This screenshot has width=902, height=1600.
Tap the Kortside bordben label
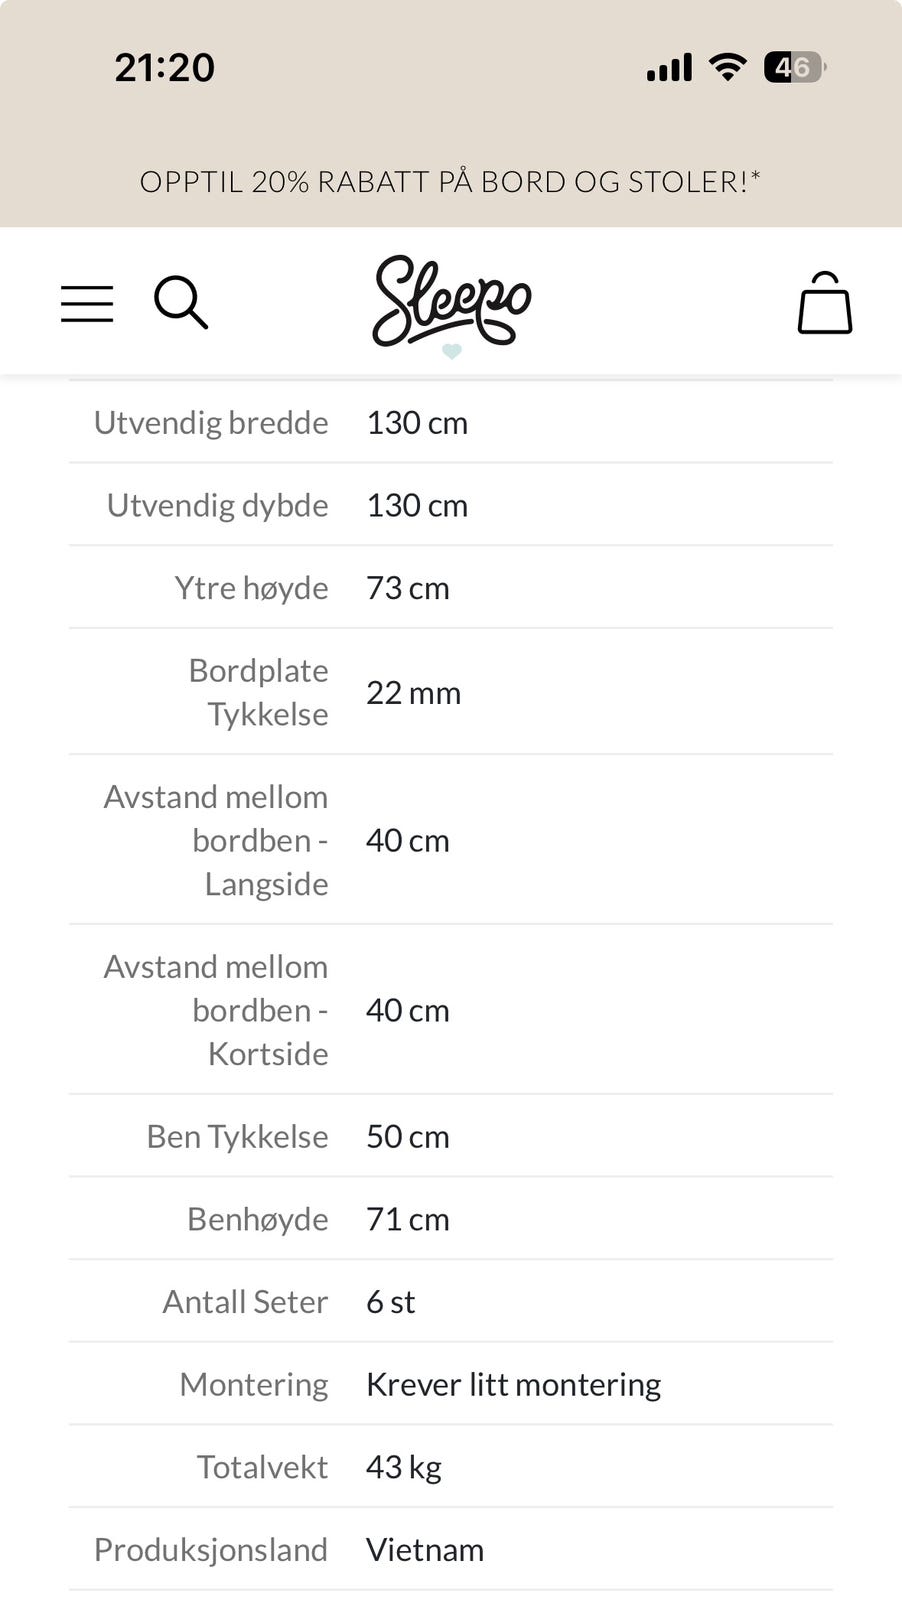217,1010
